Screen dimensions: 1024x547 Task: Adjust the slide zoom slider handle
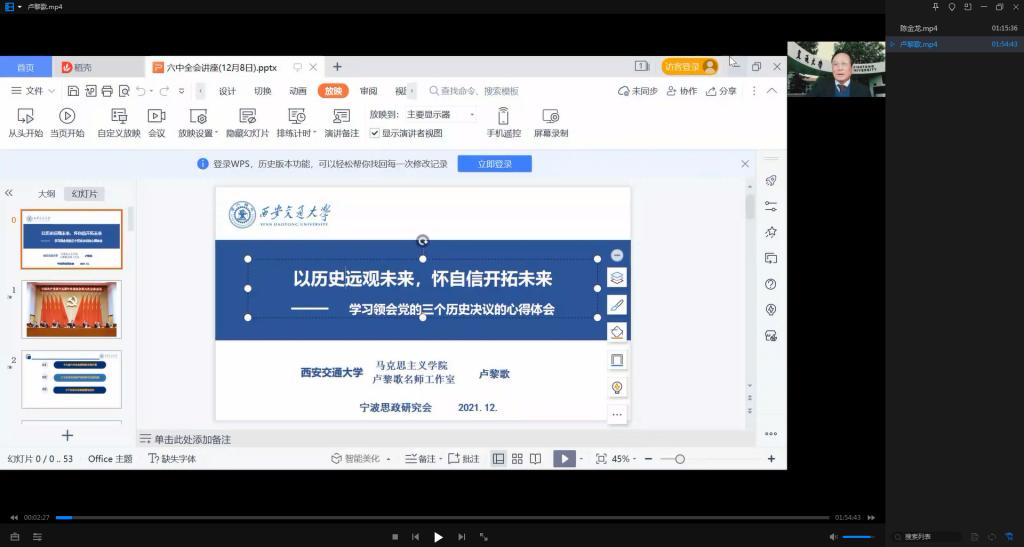(x=680, y=459)
